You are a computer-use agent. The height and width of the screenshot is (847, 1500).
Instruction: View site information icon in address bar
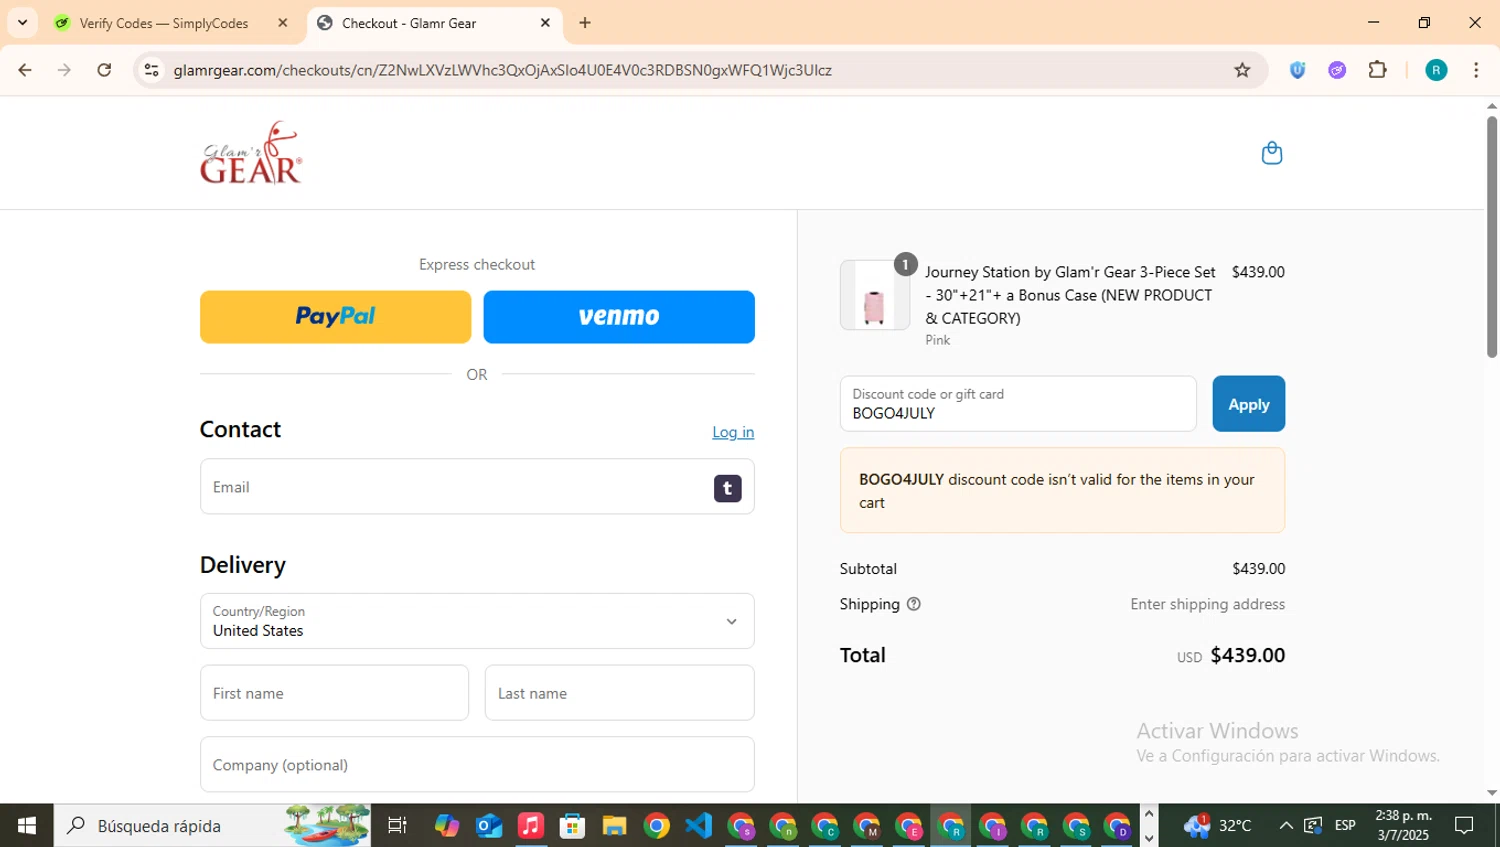pos(152,70)
